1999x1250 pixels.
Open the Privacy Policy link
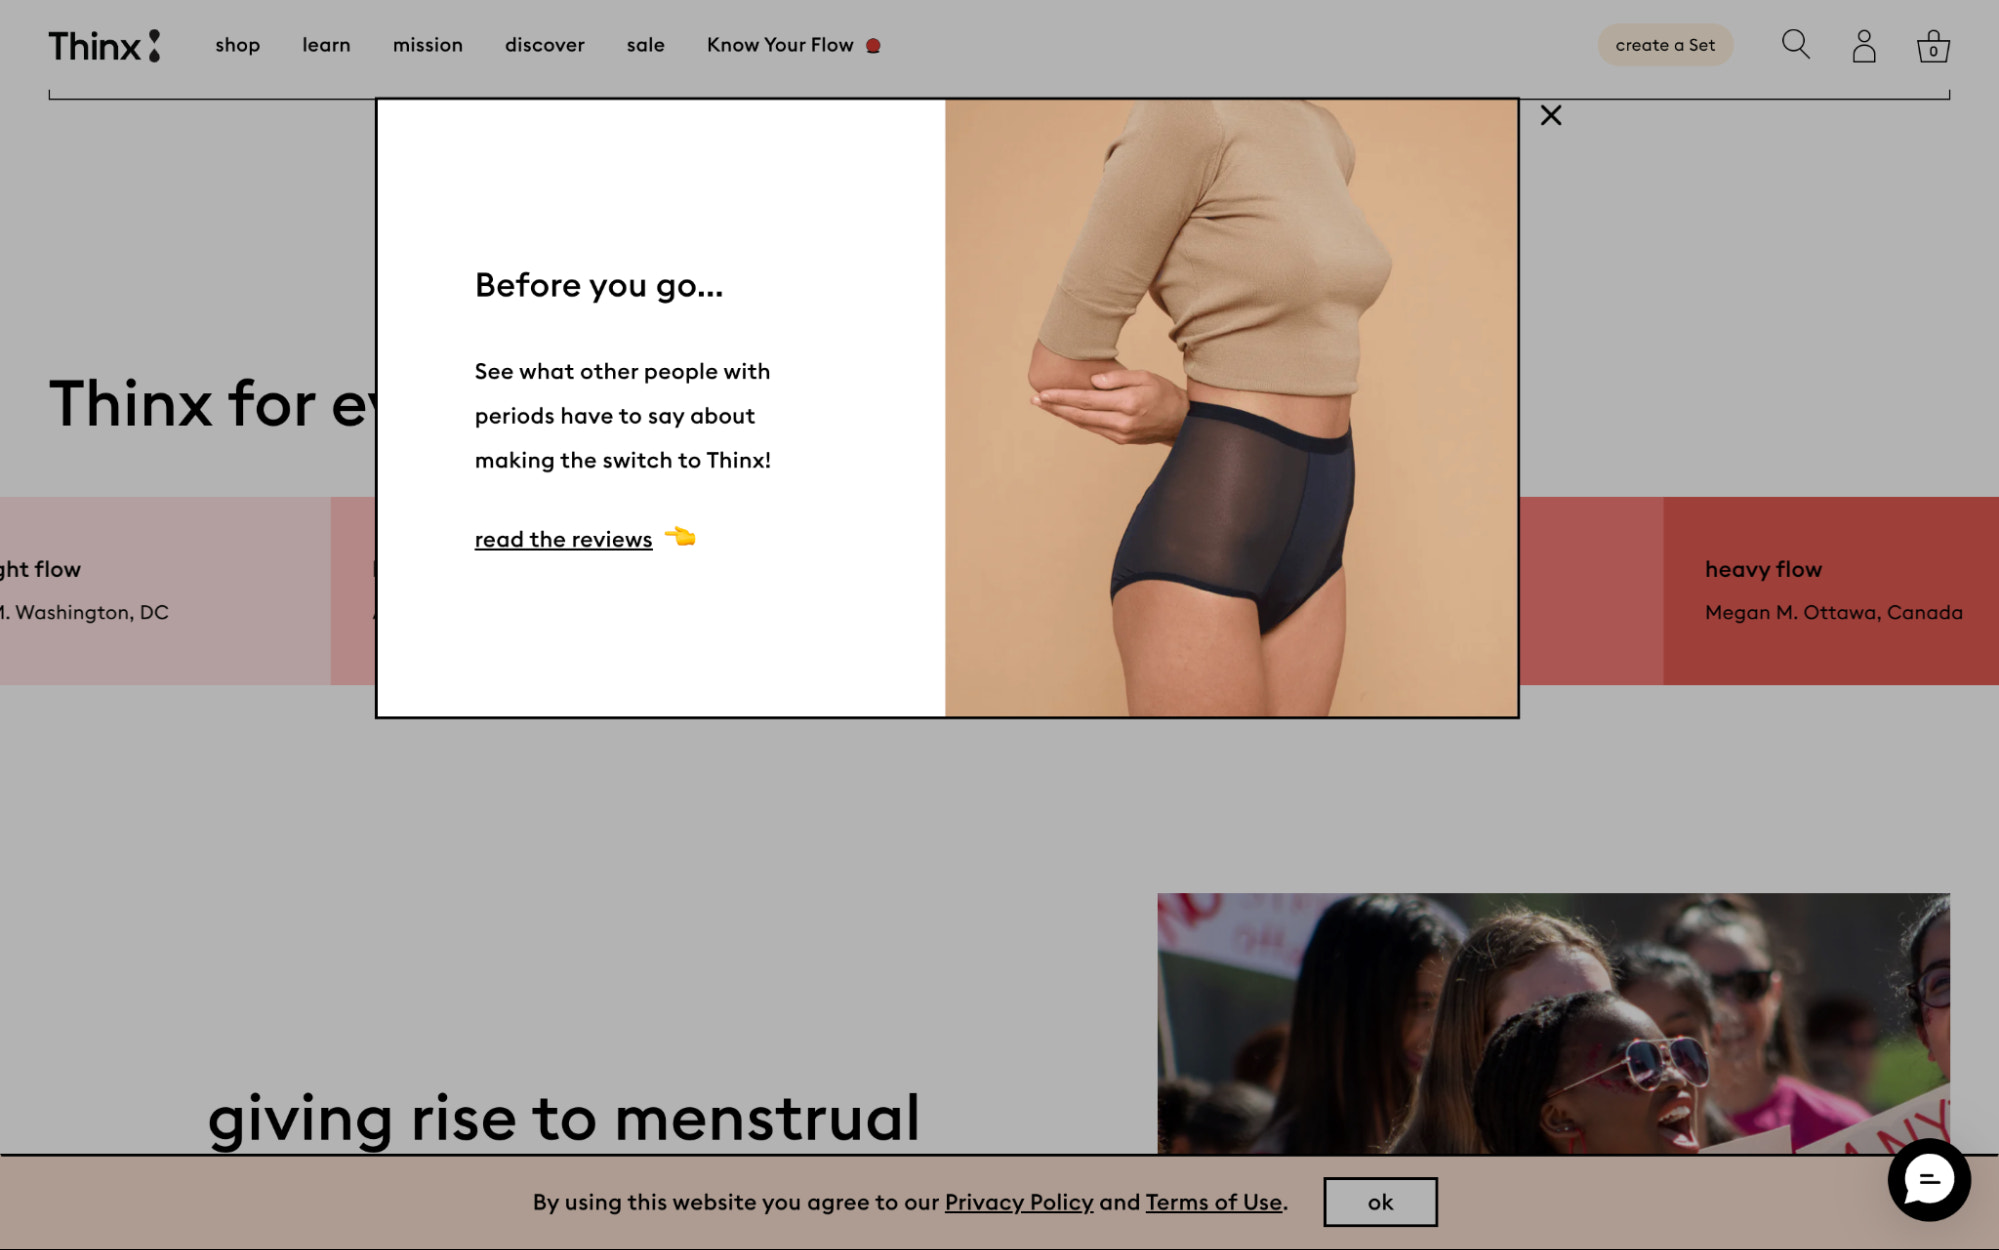tap(1018, 1202)
